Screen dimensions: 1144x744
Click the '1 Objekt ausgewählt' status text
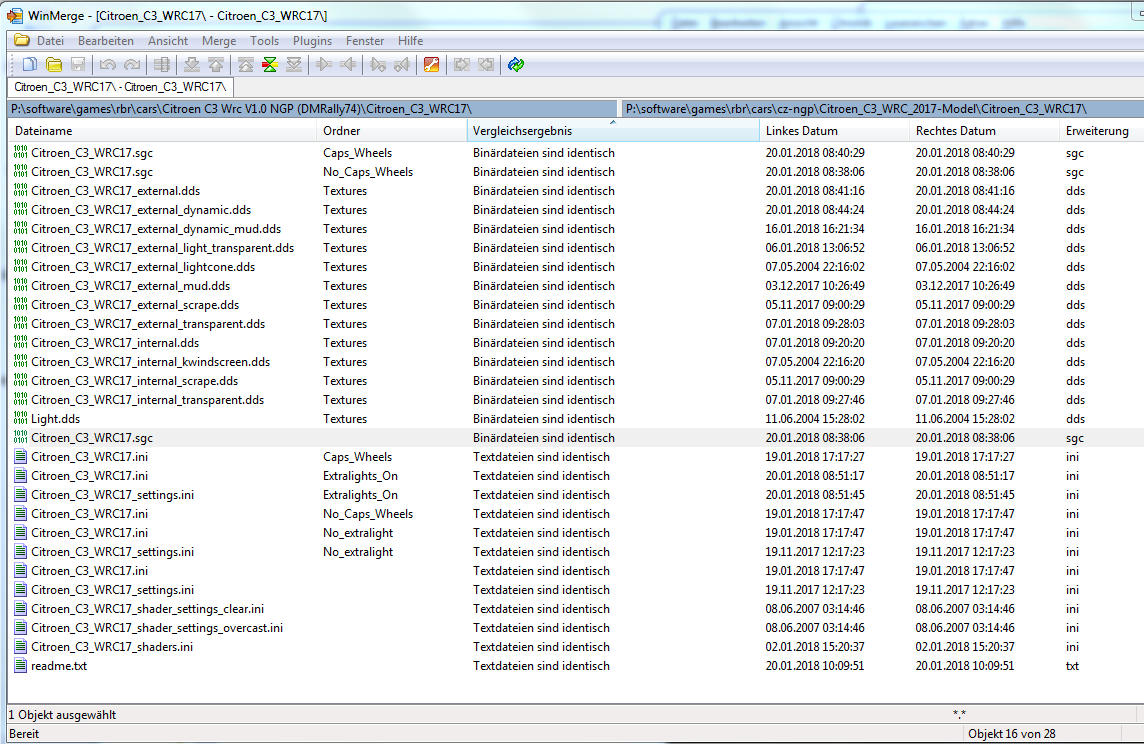(62, 715)
